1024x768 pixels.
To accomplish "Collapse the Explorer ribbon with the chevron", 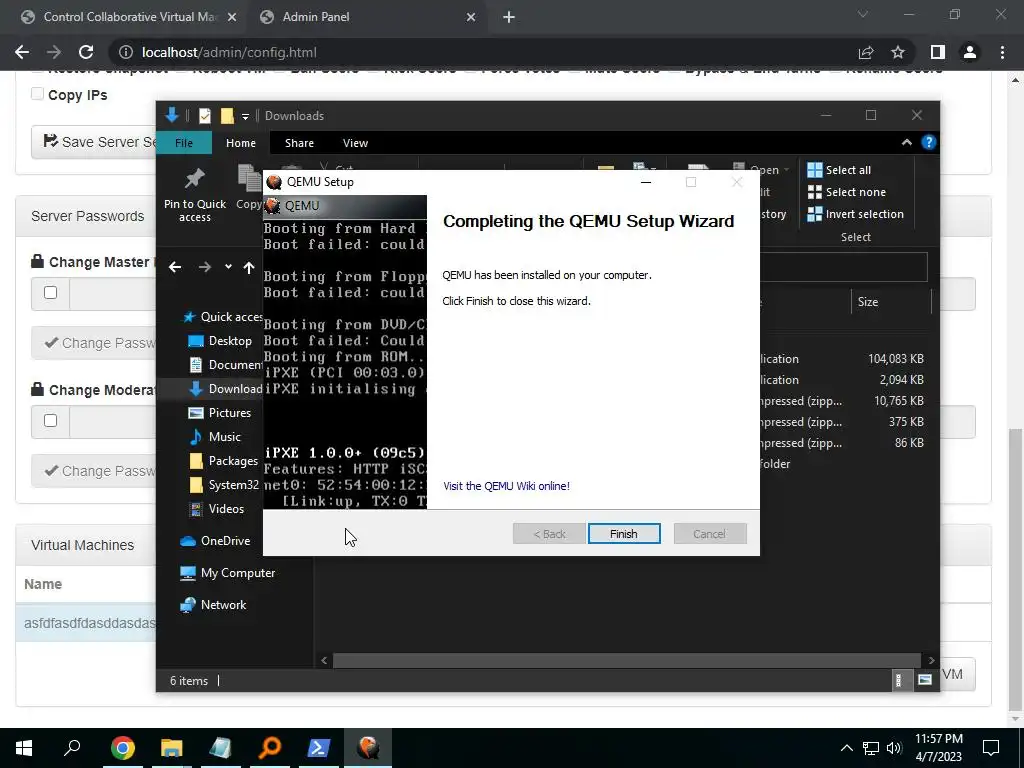I will (x=906, y=142).
